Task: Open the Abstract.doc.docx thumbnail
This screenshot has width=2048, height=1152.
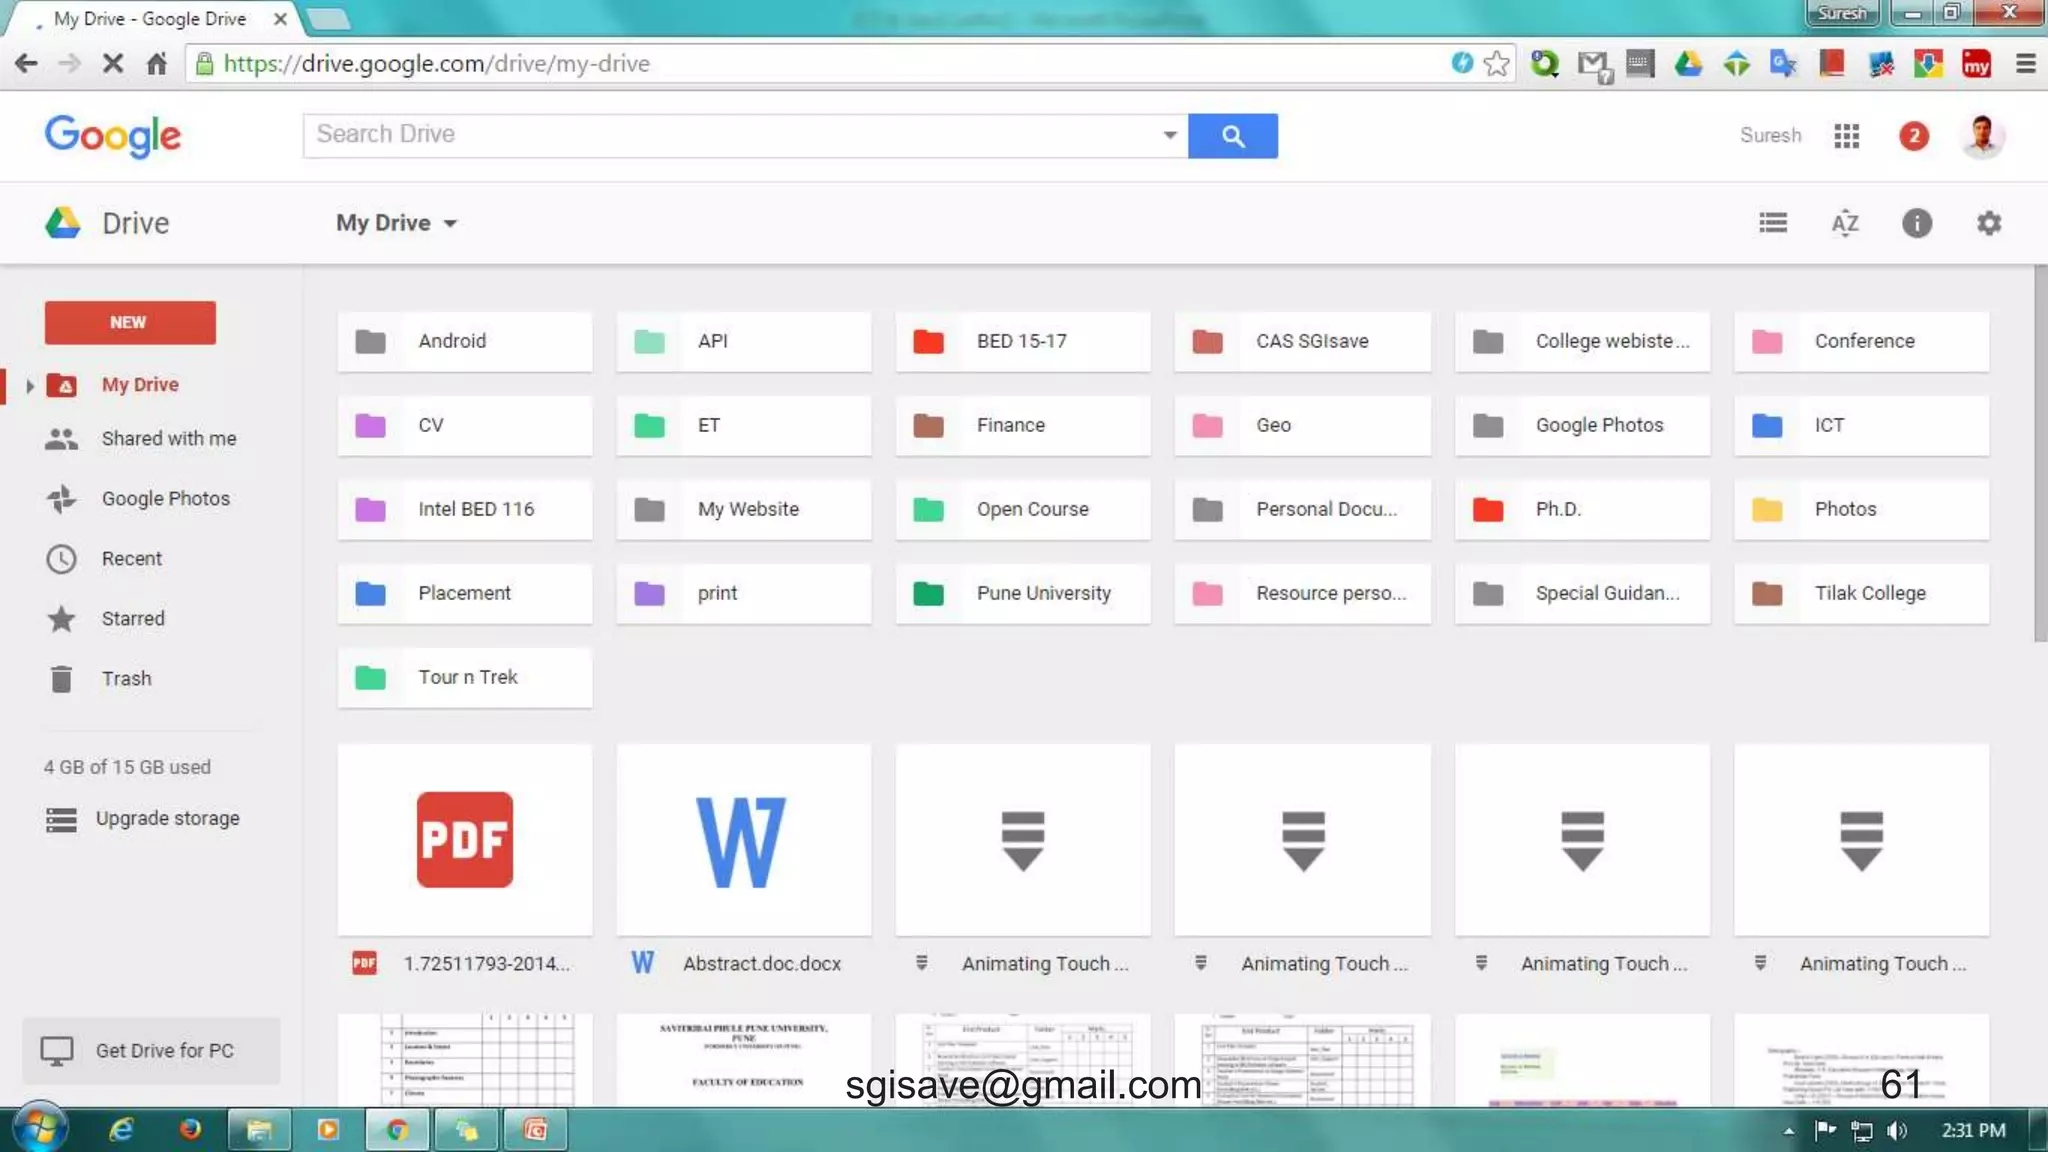Action: point(743,840)
